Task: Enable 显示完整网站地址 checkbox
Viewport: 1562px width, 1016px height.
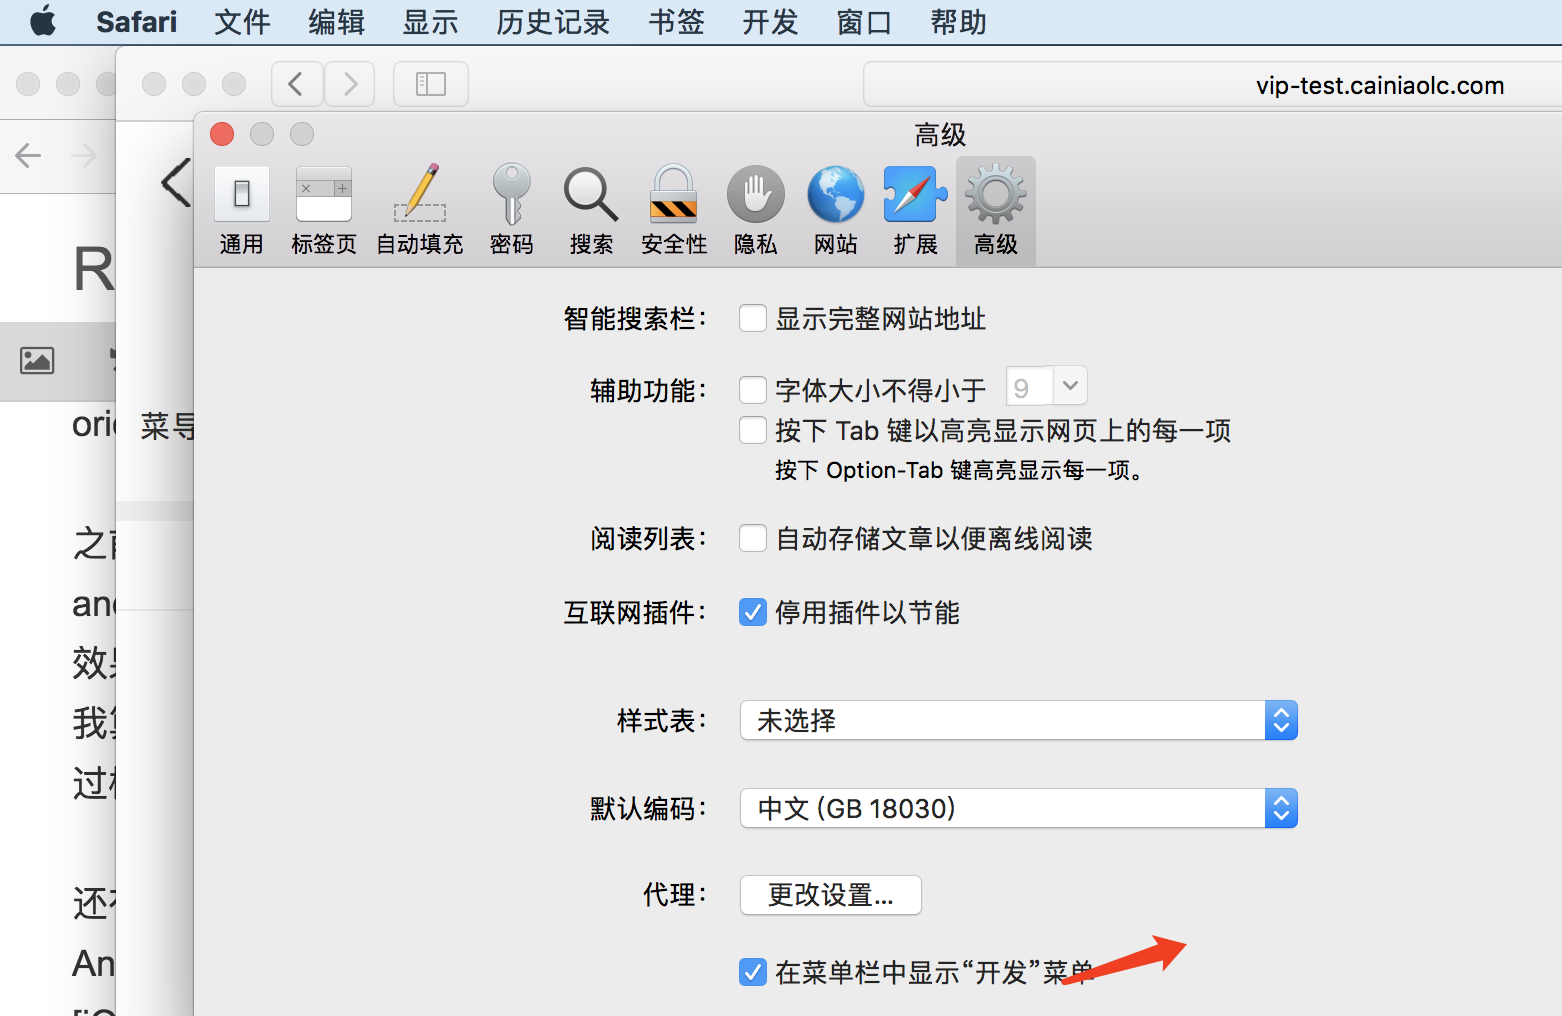Action: [753, 318]
